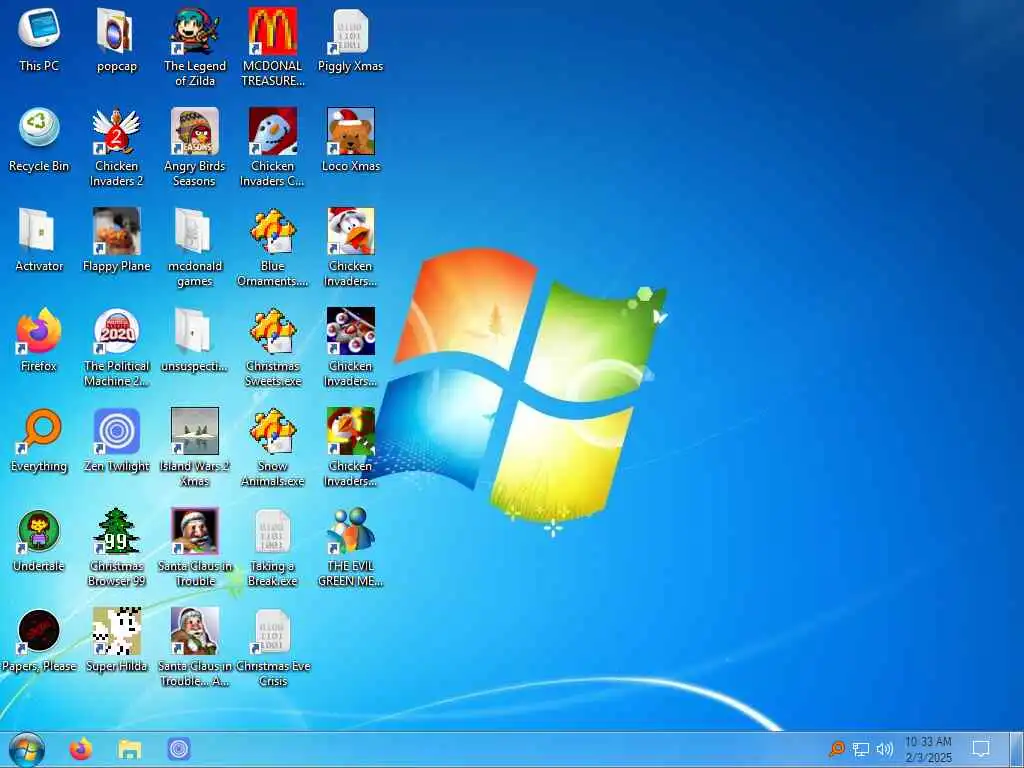
Task: Launch Firefox from the taskbar
Action: click(81, 750)
